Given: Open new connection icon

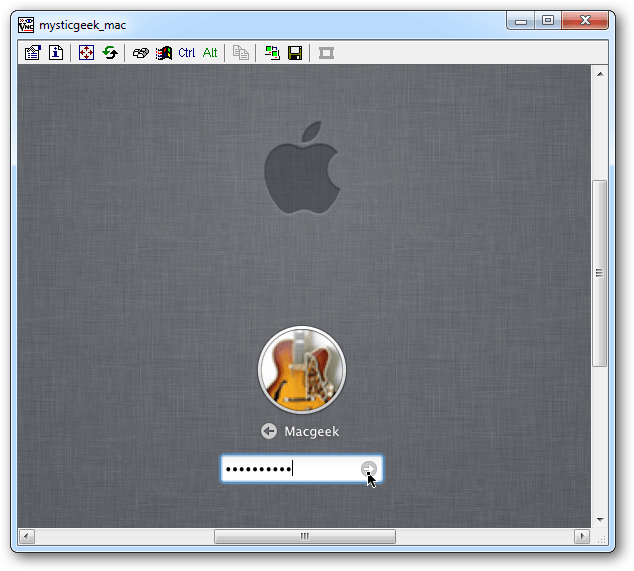Looking at the screenshot, I should click(x=272, y=53).
